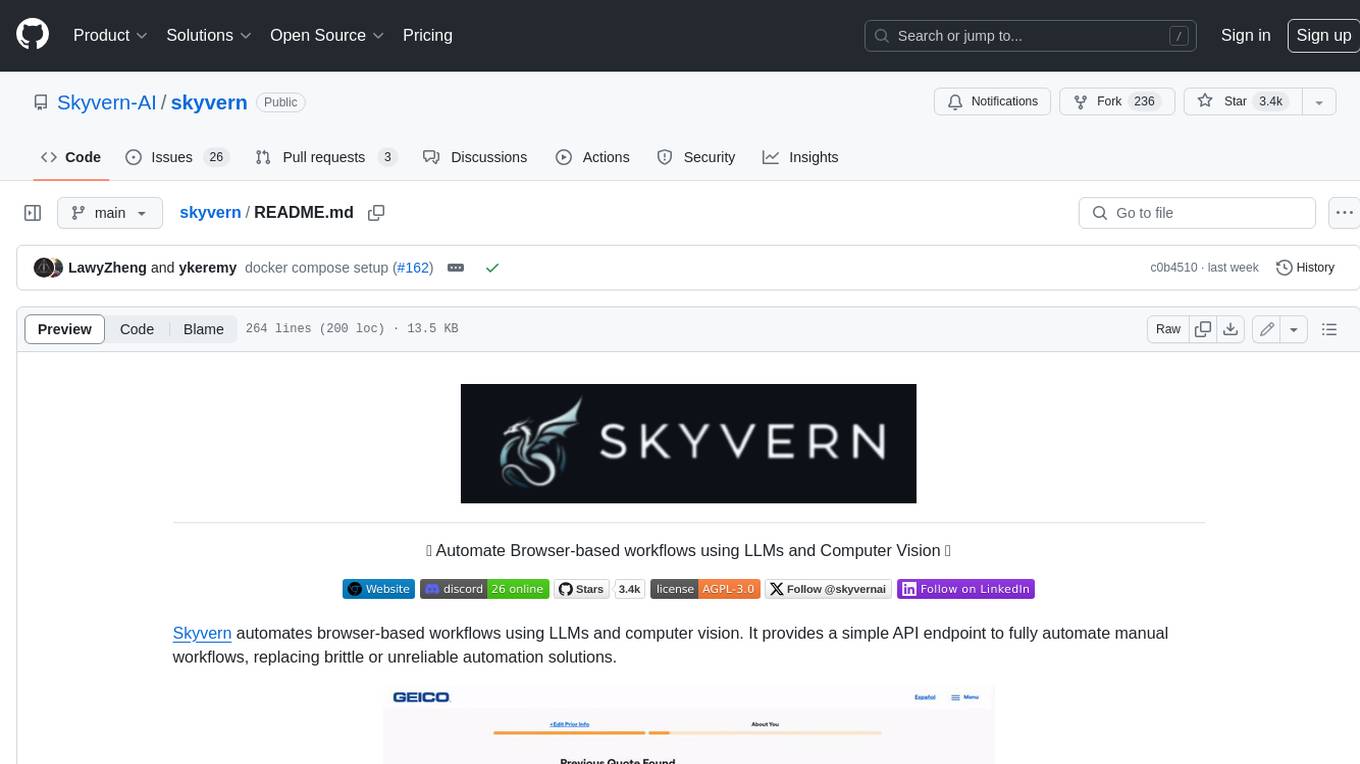The width and height of the screenshot is (1360, 764).
Task: Download the raw file
Action: pos(1231,329)
